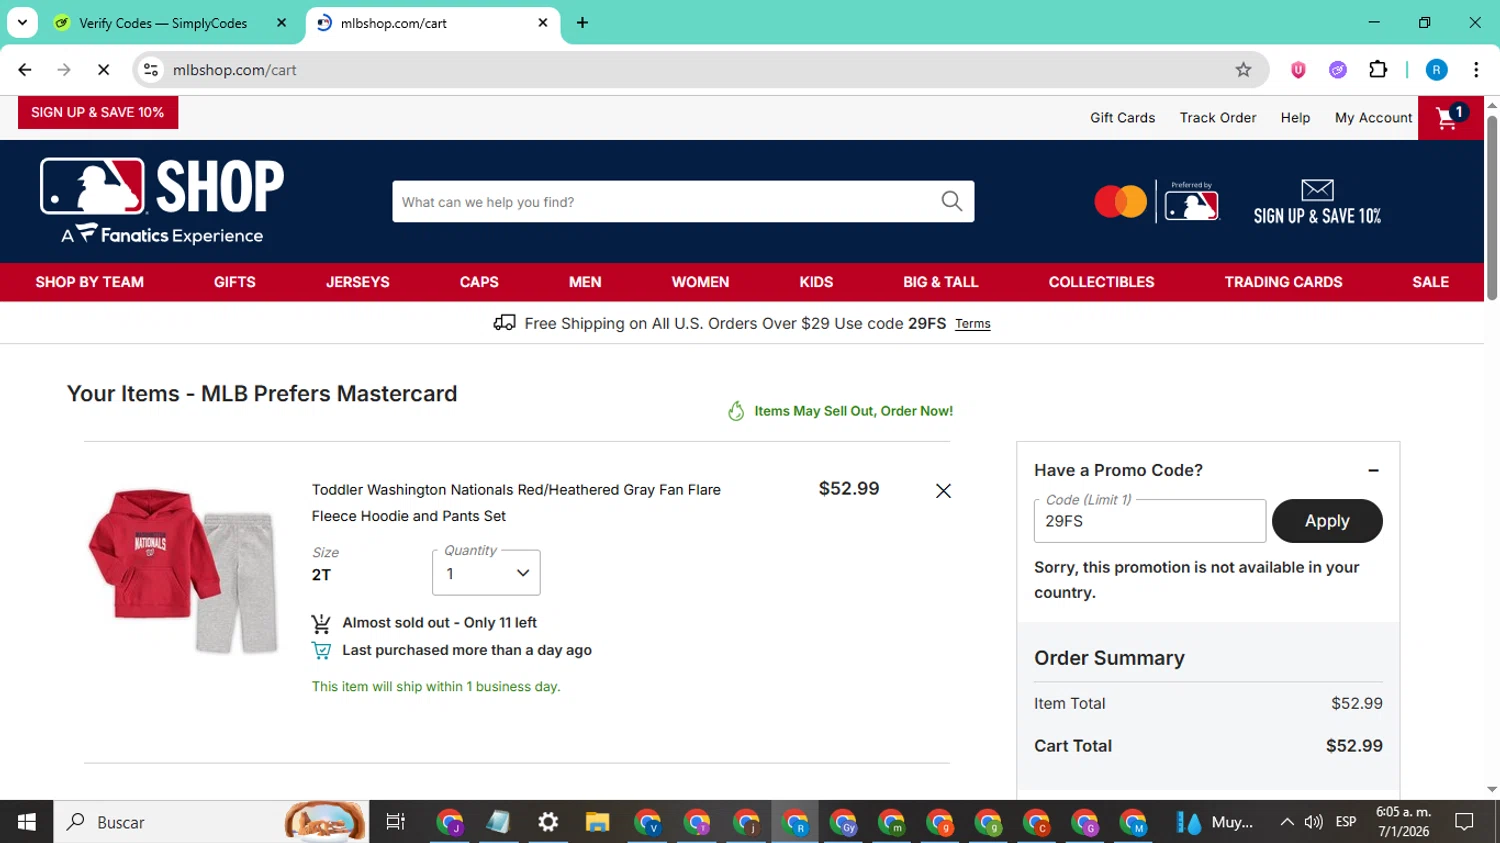Screen dimensions: 1500x843
Task: Open File Explorer in the taskbar
Action: pos(597,822)
